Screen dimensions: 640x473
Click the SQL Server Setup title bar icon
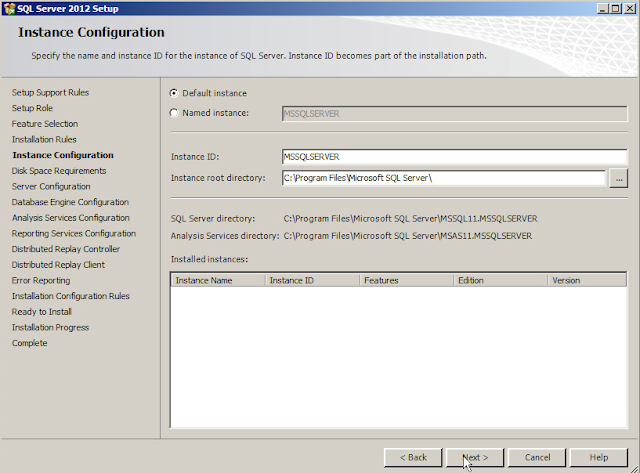point(9,9)
